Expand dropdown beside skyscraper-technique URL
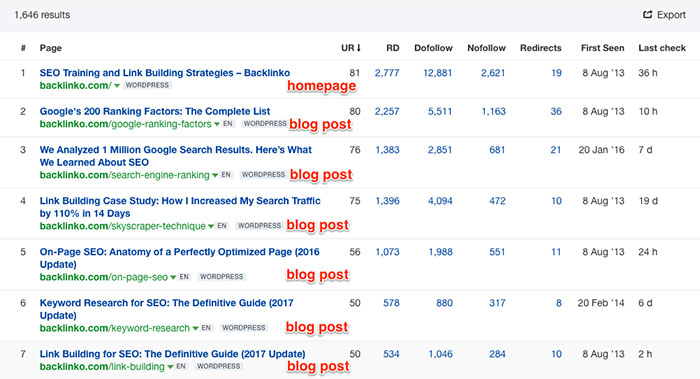The image size is (700, 379). click(x=211, y=226)
